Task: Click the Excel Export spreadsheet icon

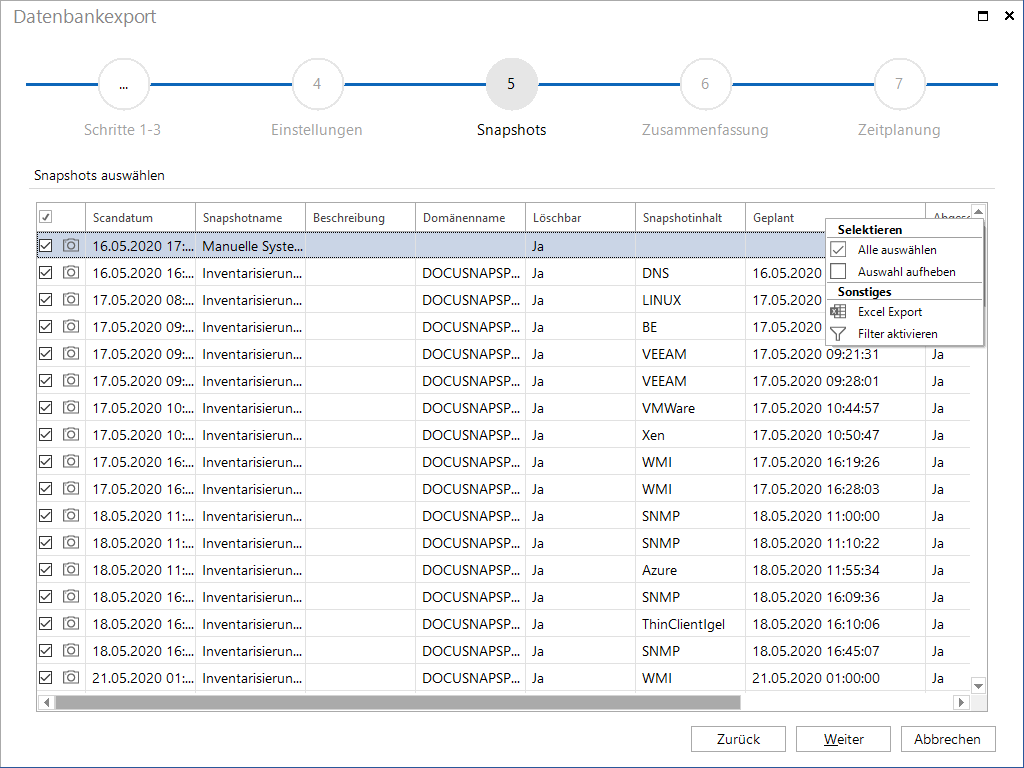Action: 838,312
